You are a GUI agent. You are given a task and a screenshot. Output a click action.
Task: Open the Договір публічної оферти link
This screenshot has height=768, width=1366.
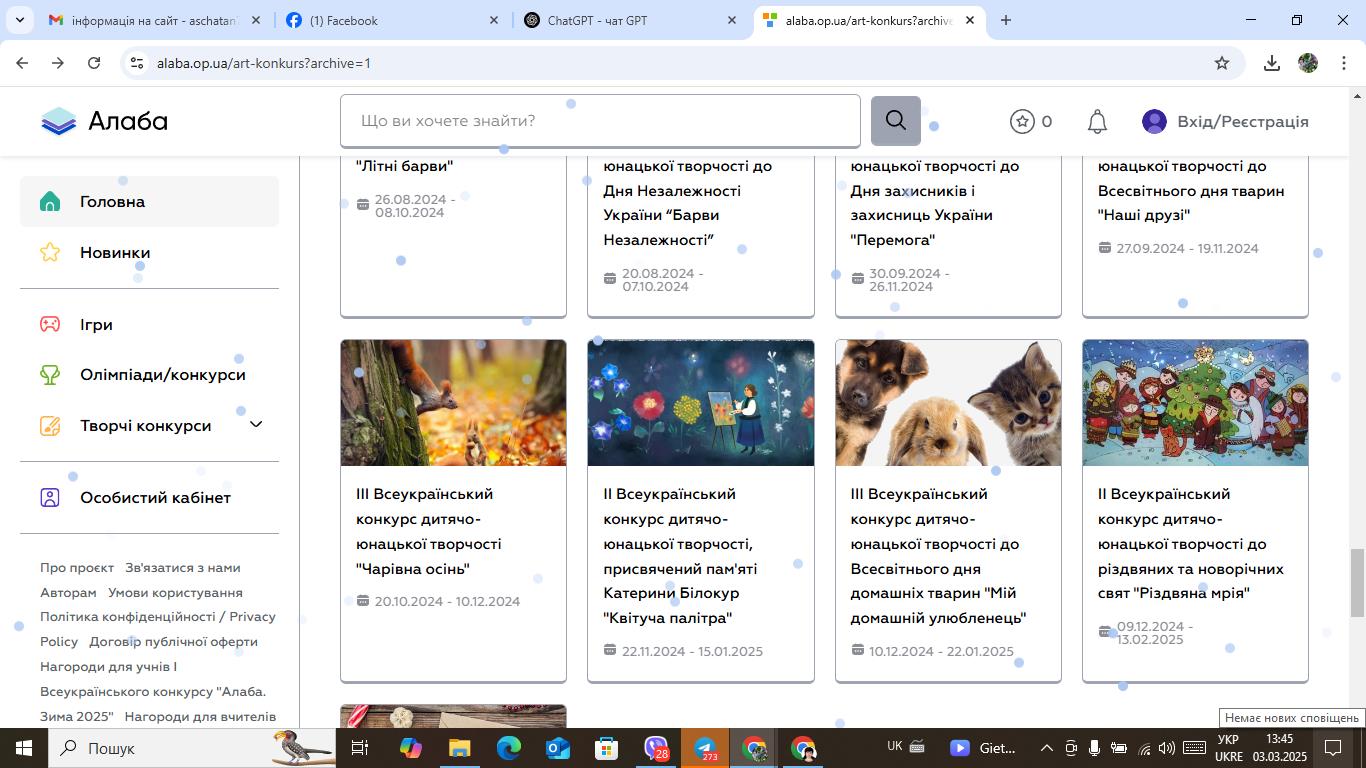coord(174,641)
